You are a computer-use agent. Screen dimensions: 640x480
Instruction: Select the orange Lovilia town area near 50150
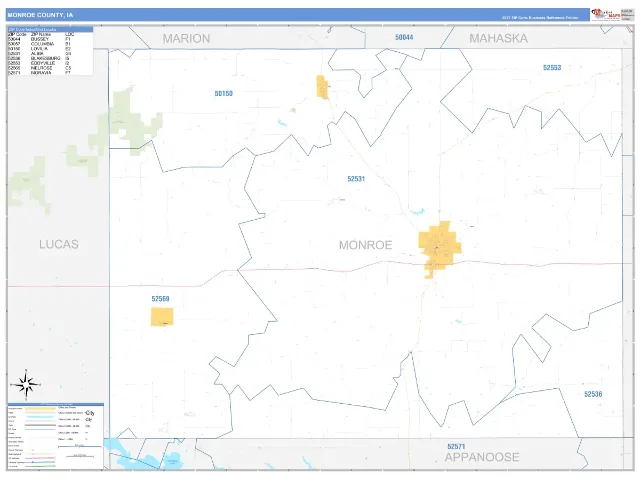(x=322, y=87)
